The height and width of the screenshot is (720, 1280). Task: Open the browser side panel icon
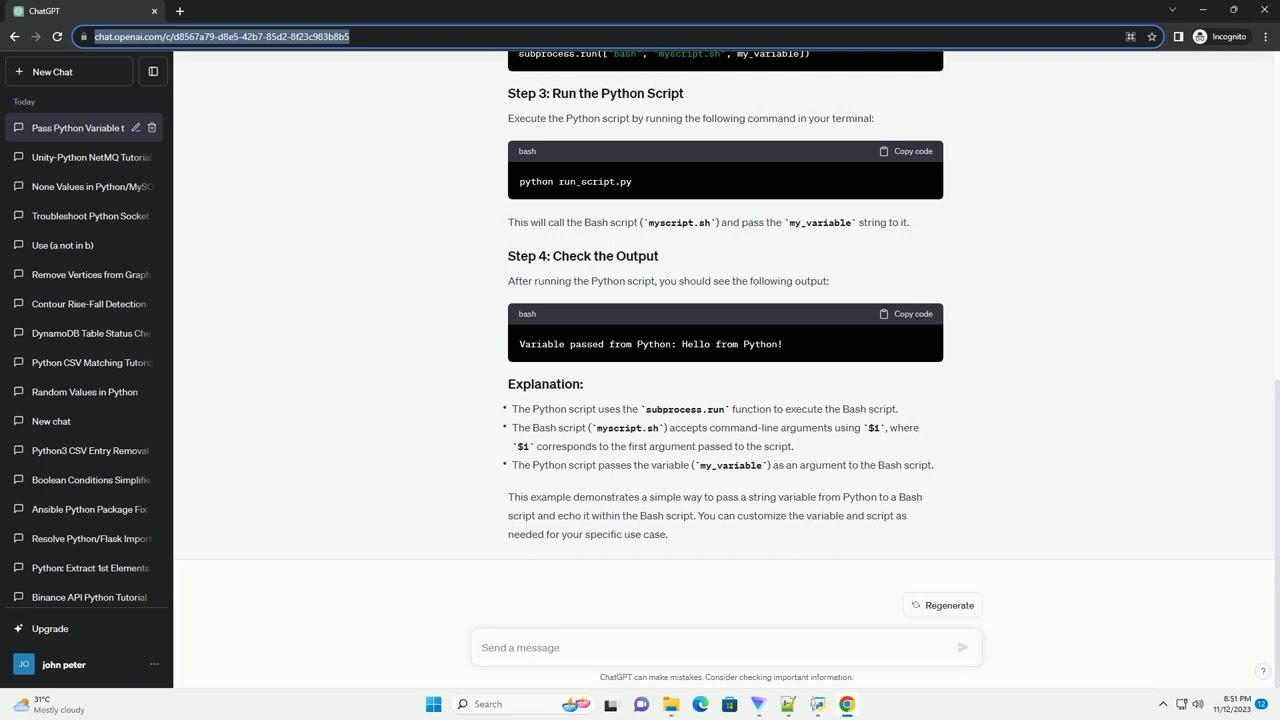point(1178,37)
